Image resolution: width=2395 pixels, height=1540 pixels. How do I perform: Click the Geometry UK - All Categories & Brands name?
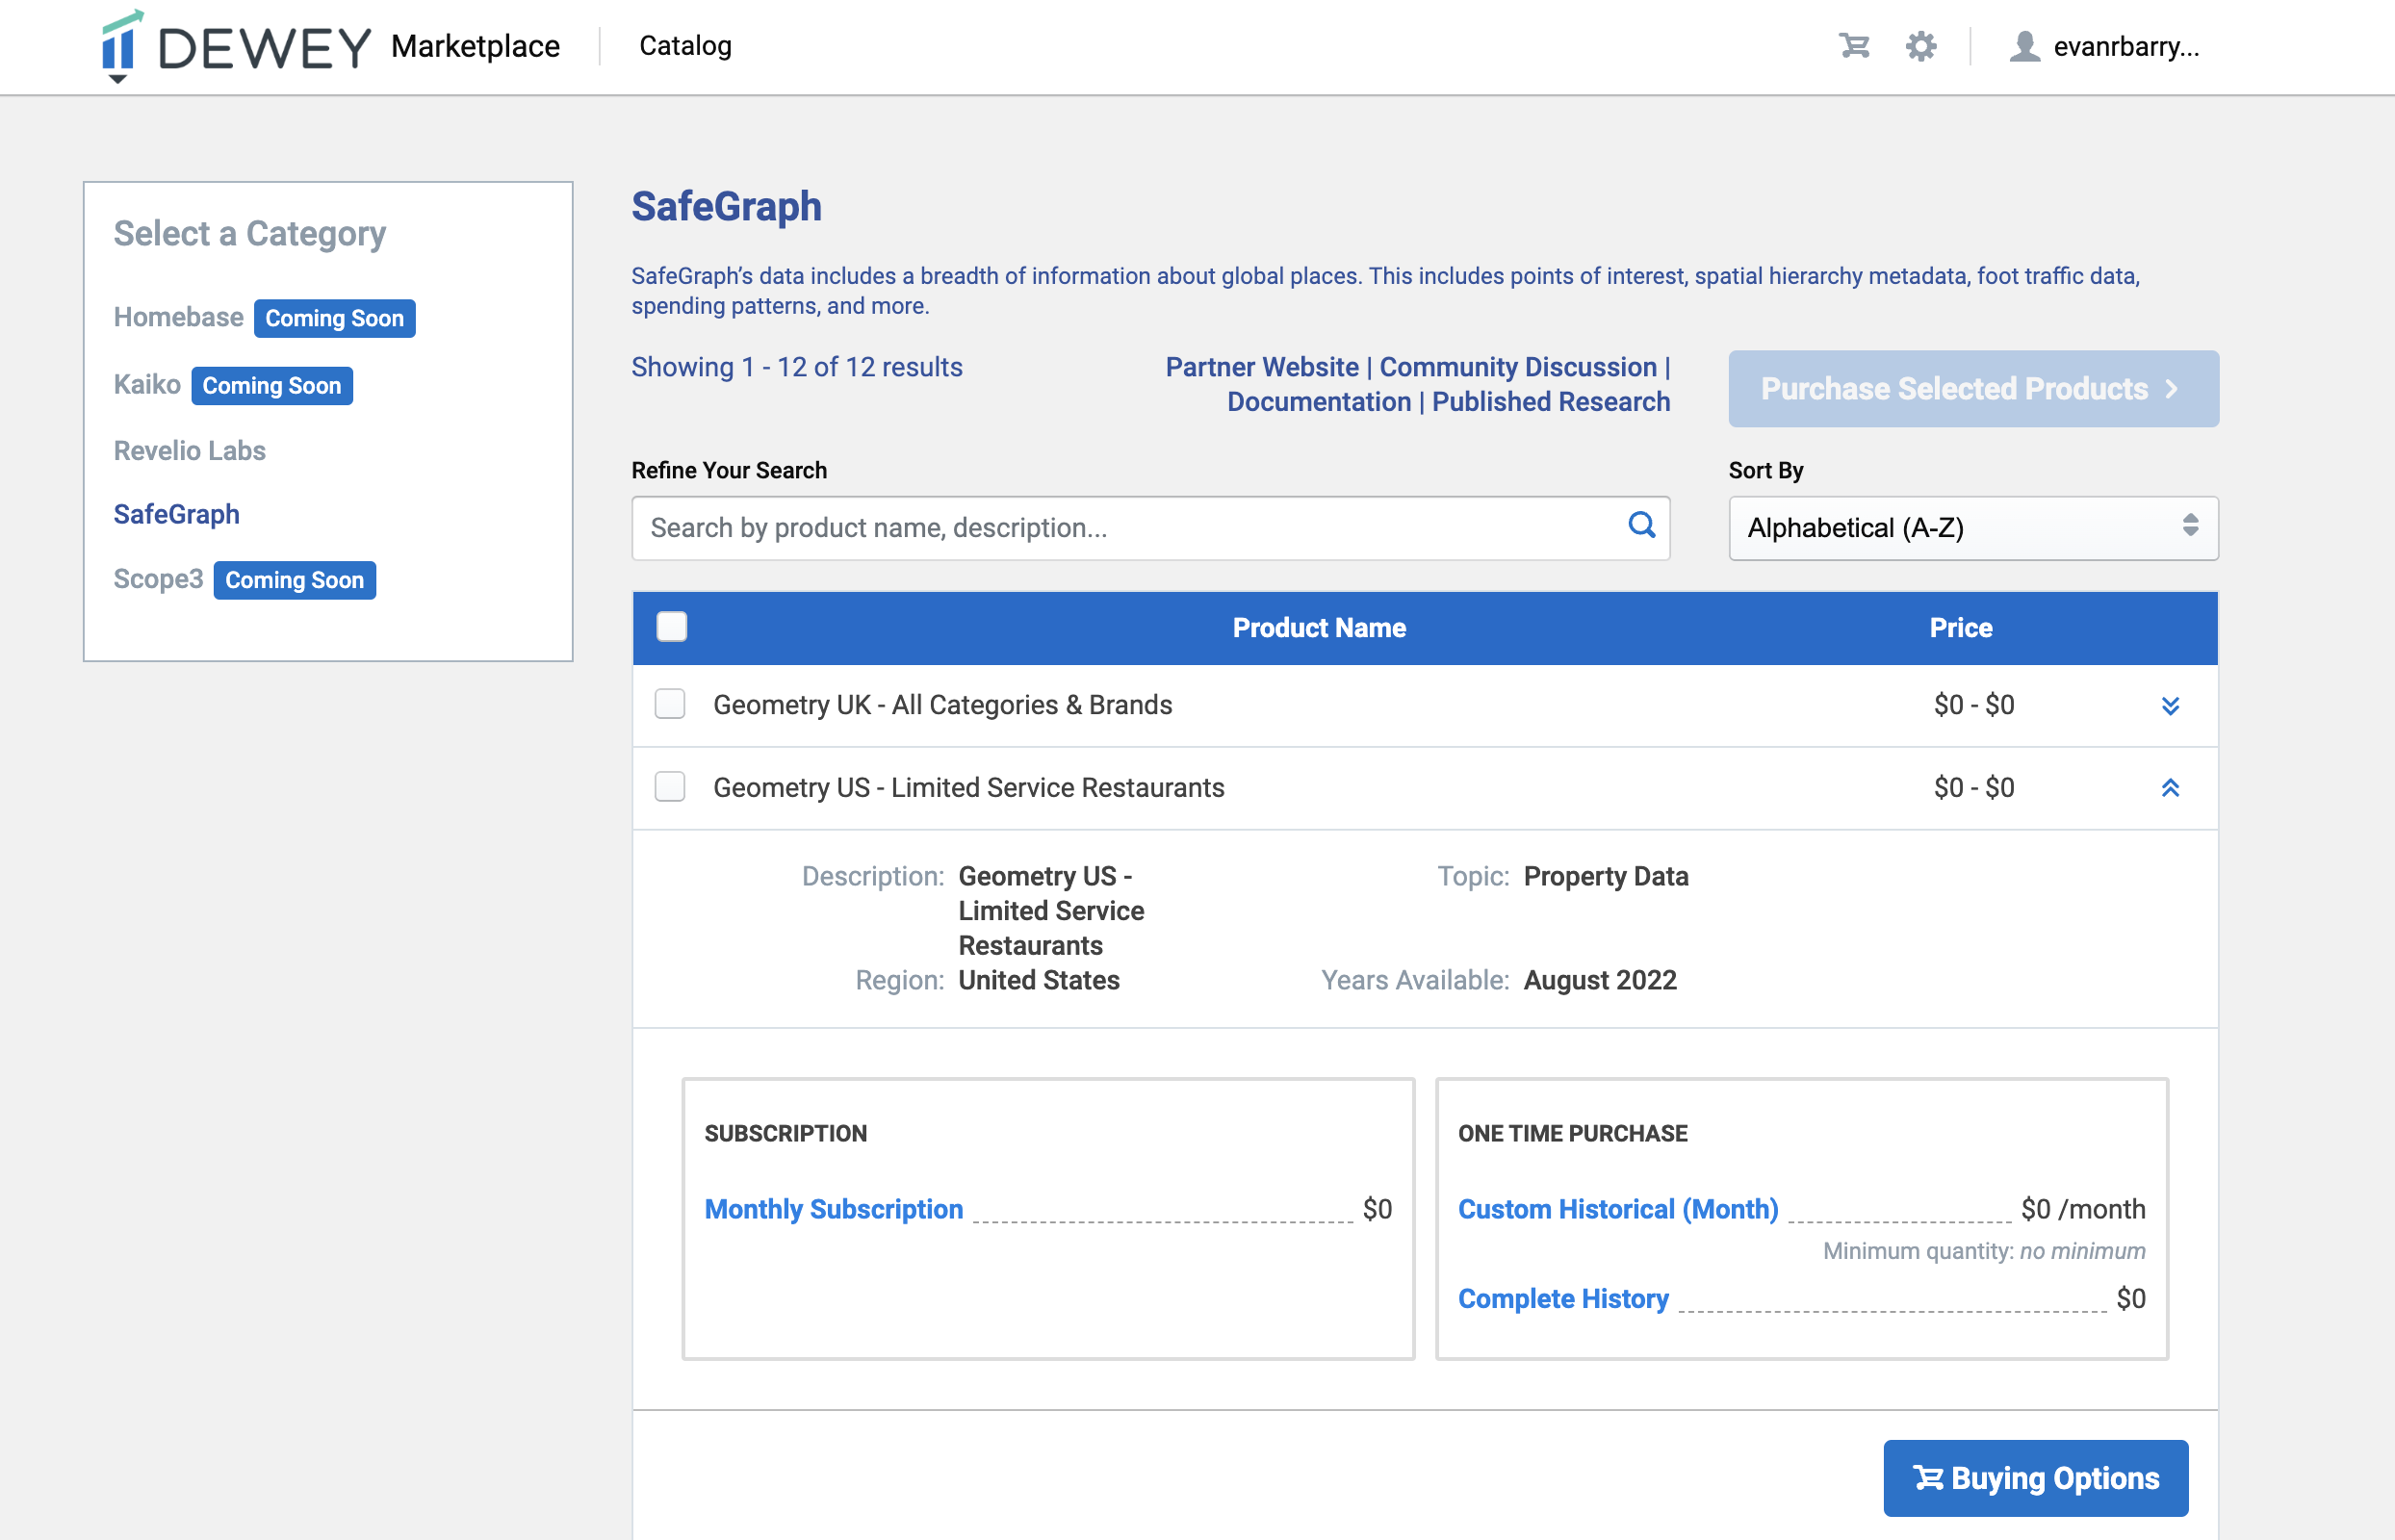pos(942,705)
